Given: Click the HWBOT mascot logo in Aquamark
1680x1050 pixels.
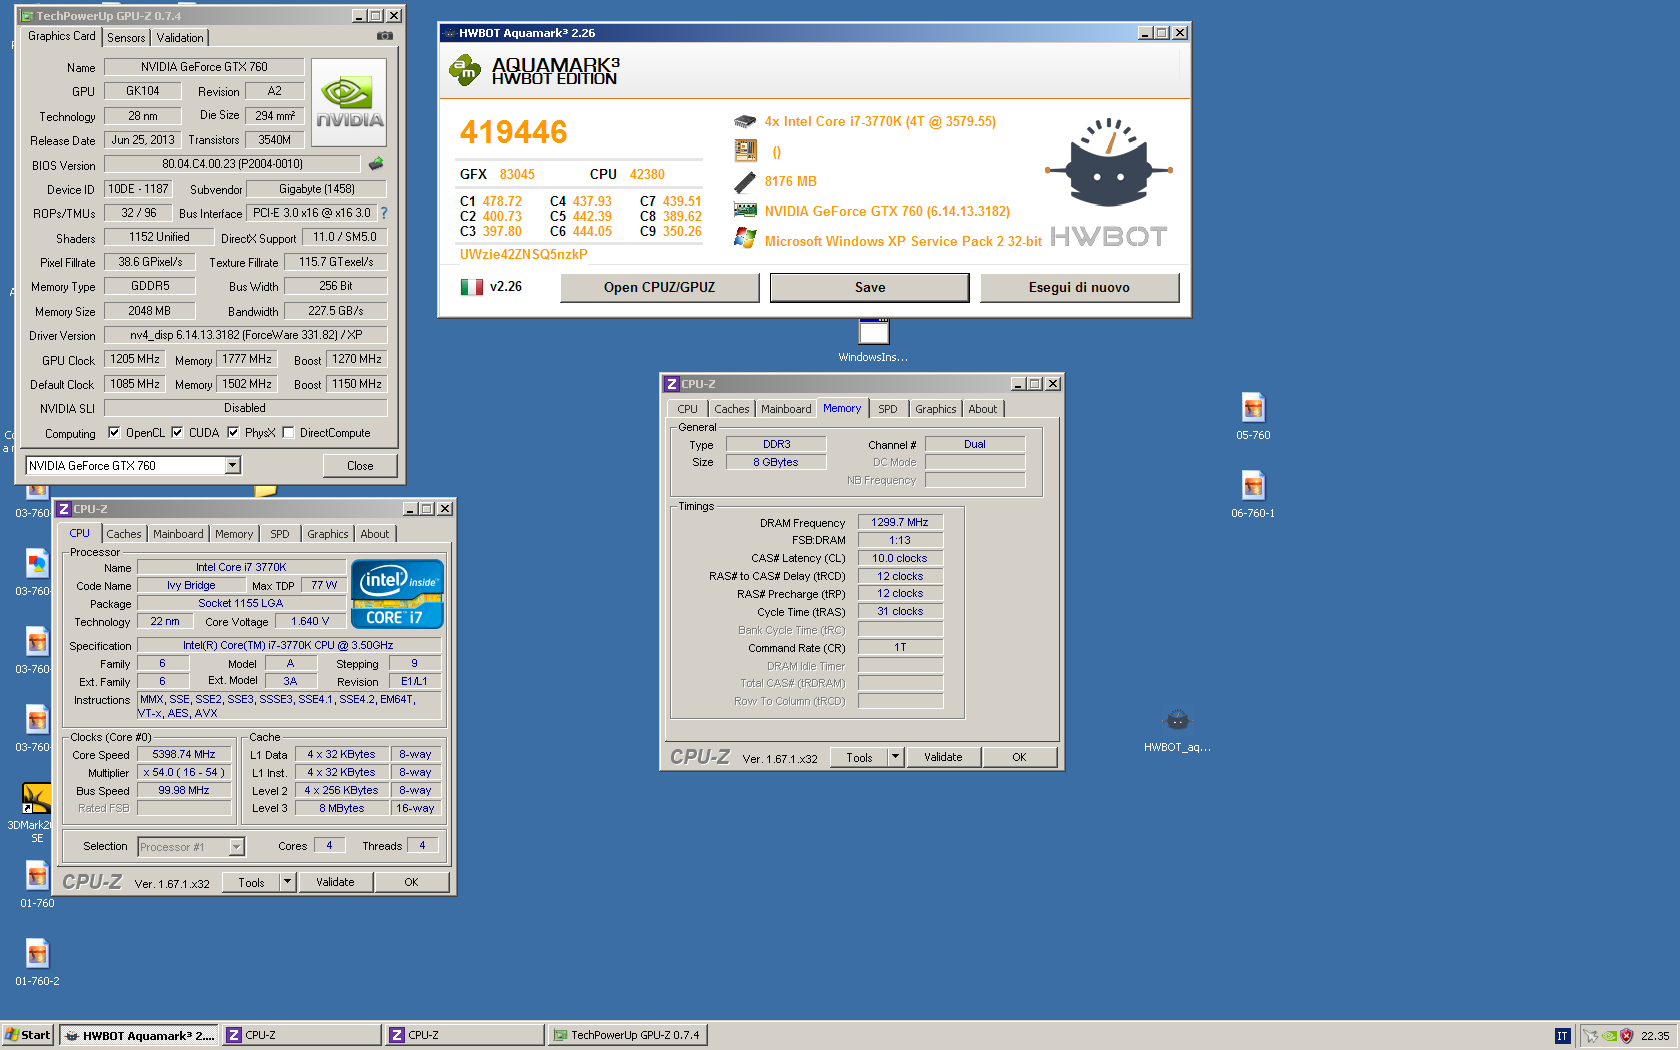Looking at the screenshot, I should click(x=1108, y=162).
